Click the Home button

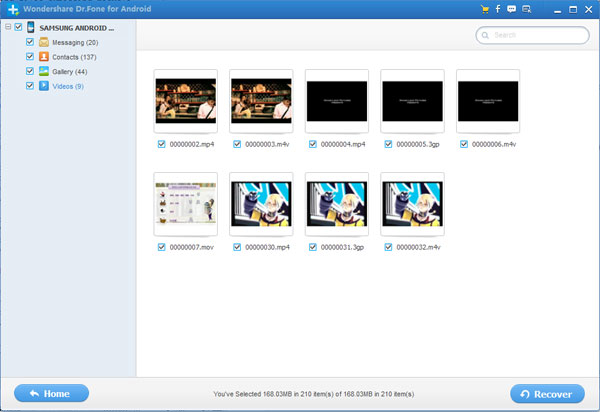tap(51, 393)
